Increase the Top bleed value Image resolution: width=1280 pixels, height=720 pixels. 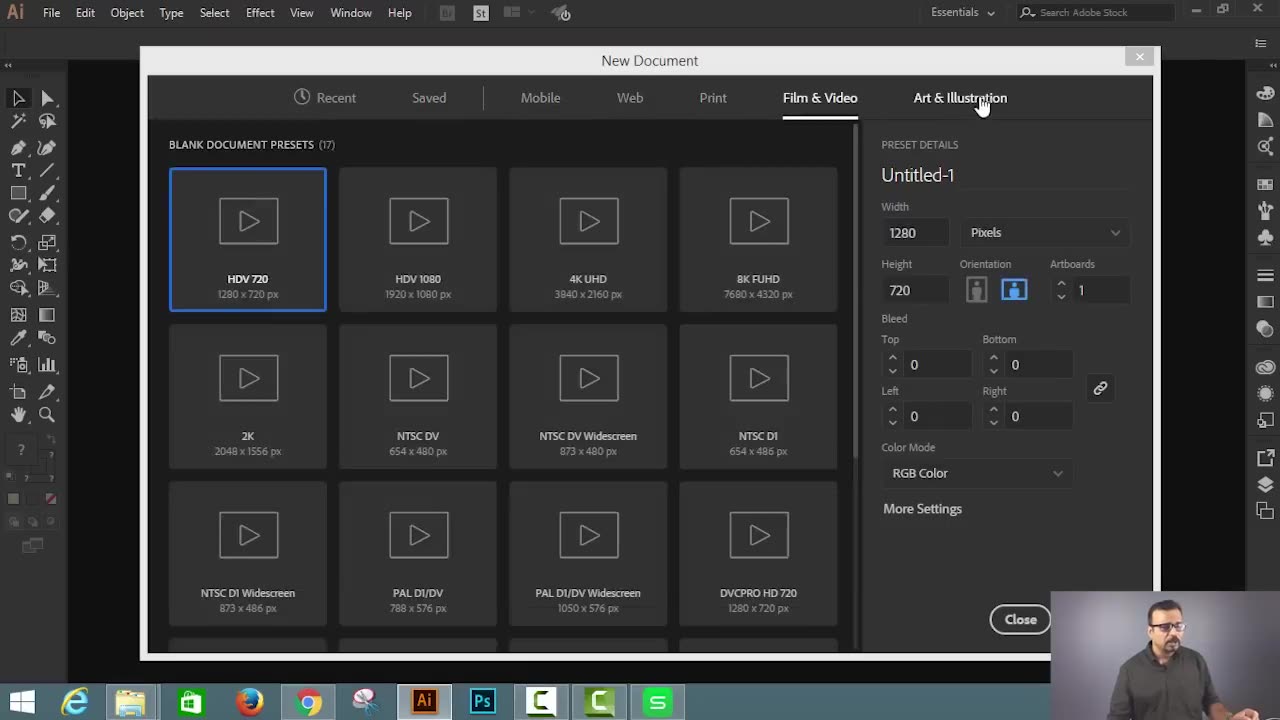[893, 359]
